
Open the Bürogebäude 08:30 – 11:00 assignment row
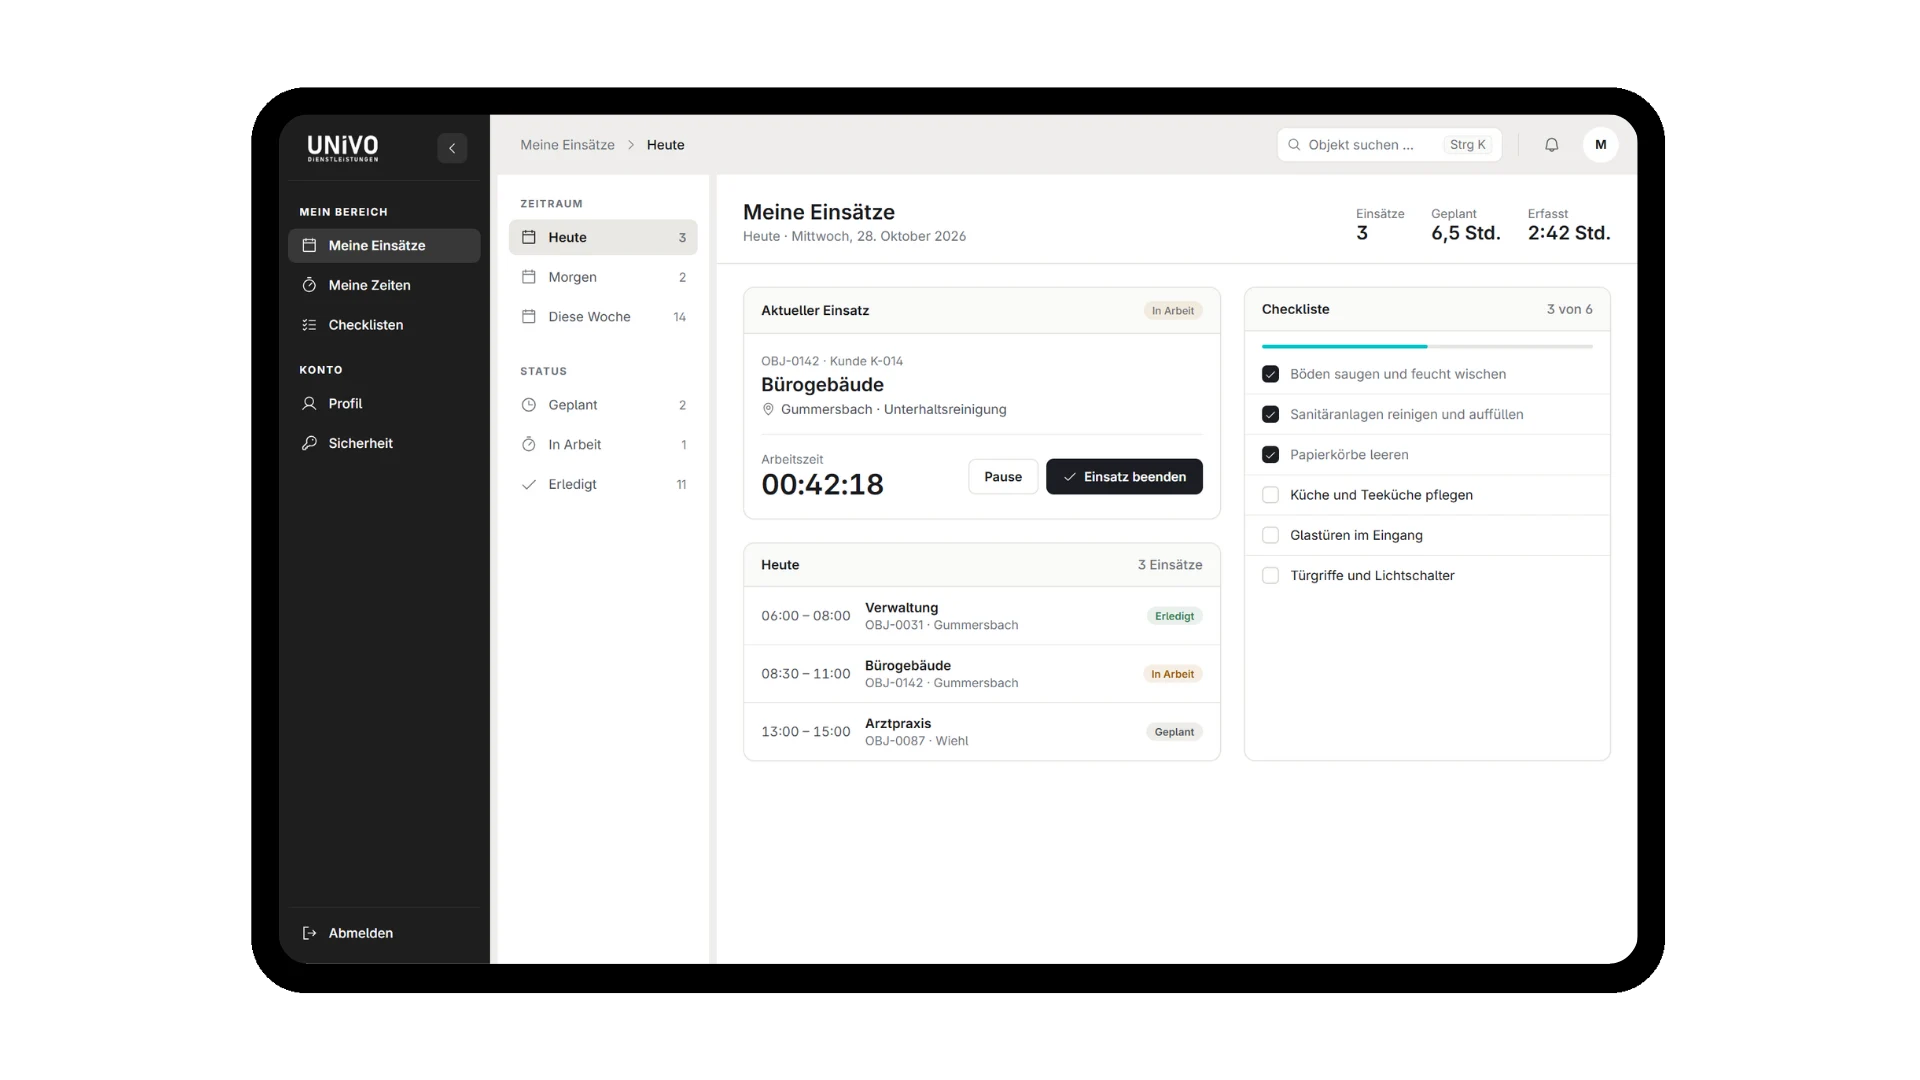982,674
